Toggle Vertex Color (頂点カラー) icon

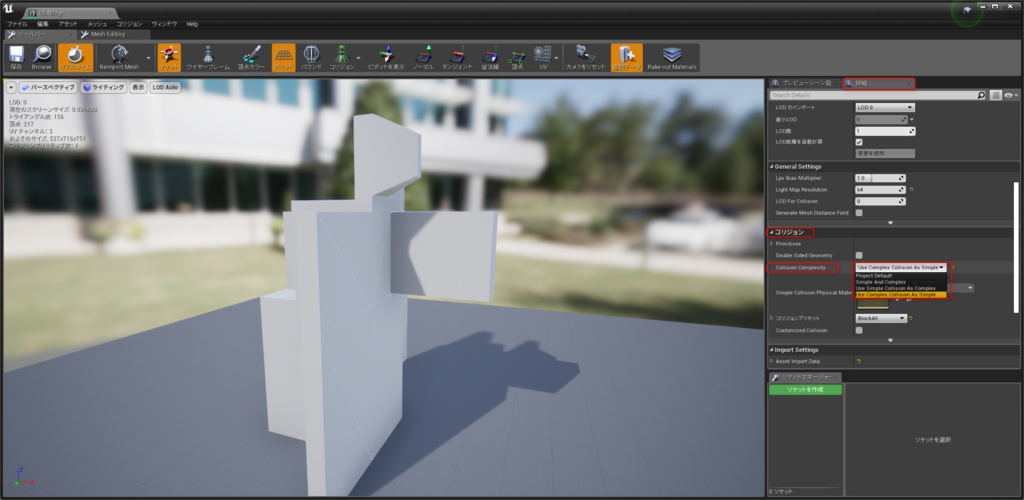pos(251,57)
